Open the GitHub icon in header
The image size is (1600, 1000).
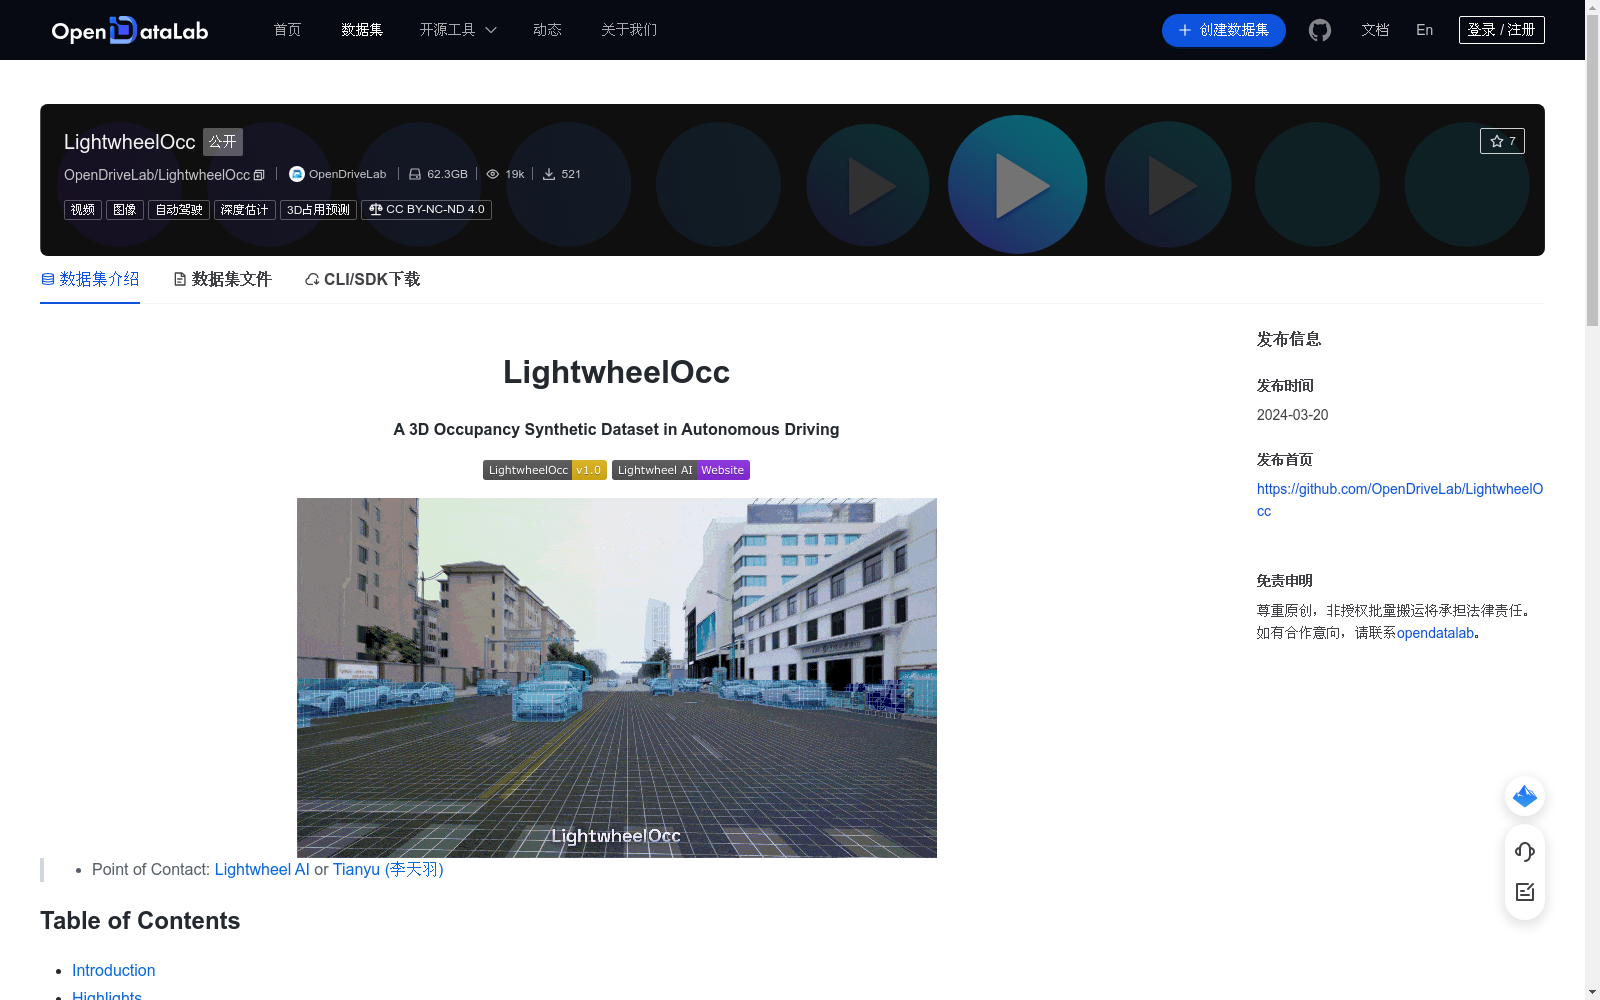pos(1320,30)
